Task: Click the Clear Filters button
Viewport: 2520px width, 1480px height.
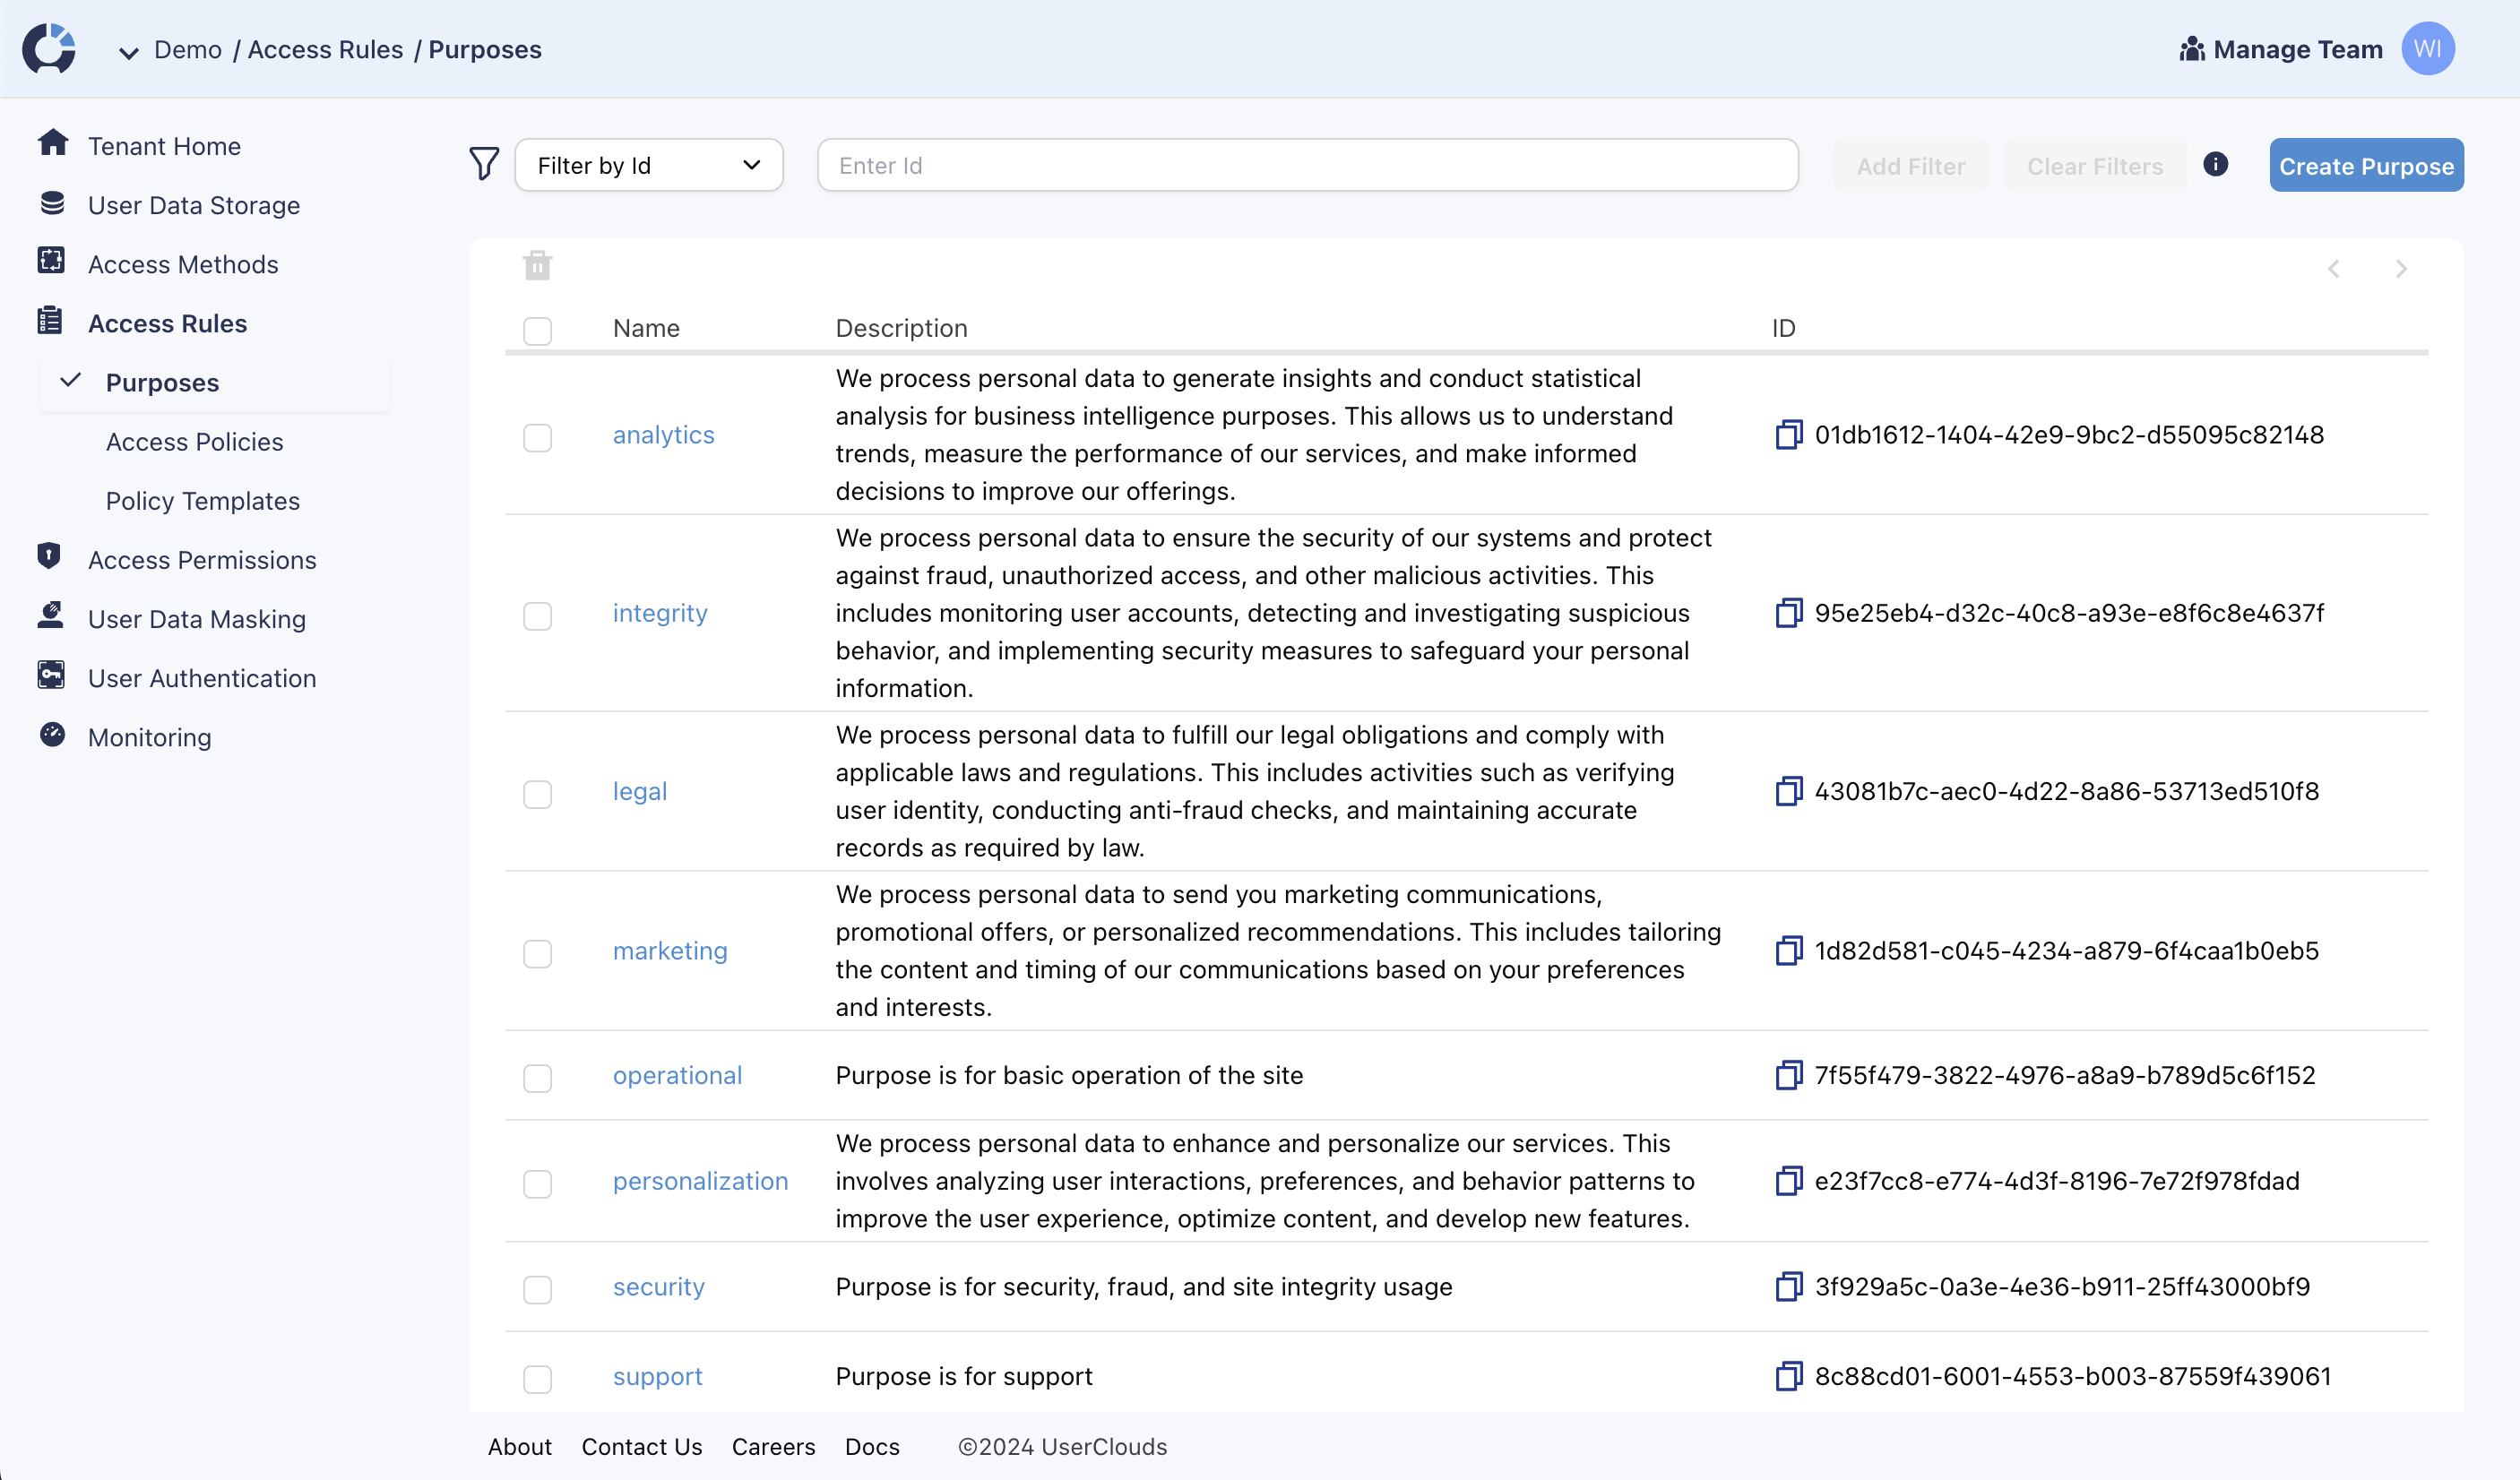Action: tap(2093, 166)
